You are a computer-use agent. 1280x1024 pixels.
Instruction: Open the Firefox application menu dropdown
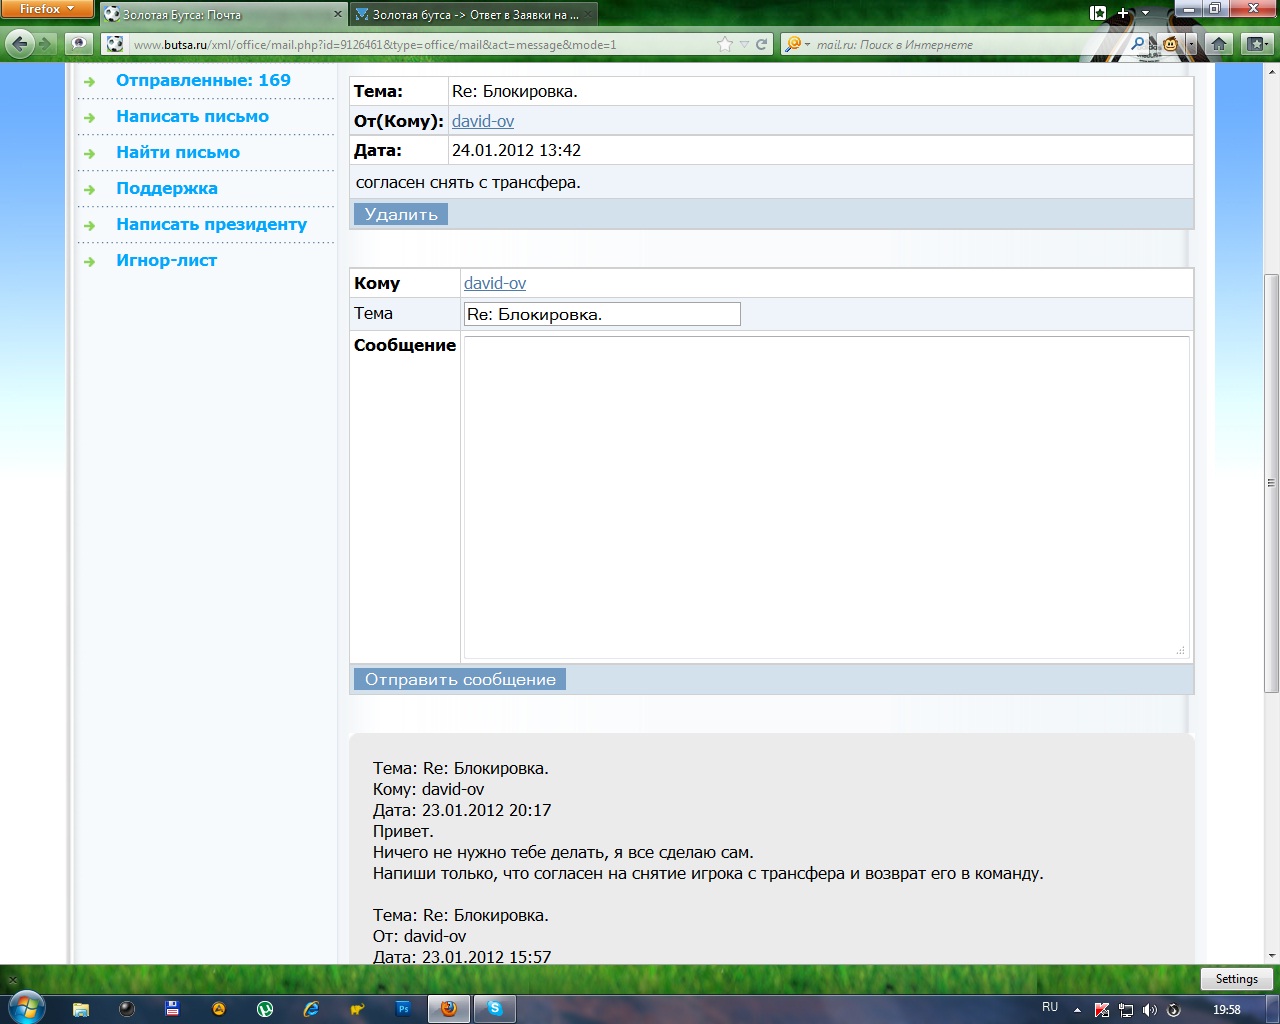(x=46, y=9)
